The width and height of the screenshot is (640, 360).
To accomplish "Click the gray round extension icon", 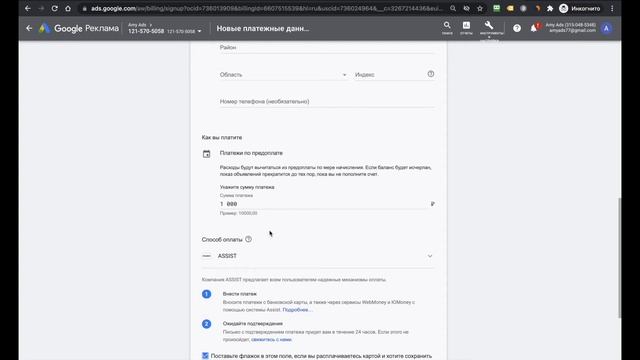I will click(523, 8).
